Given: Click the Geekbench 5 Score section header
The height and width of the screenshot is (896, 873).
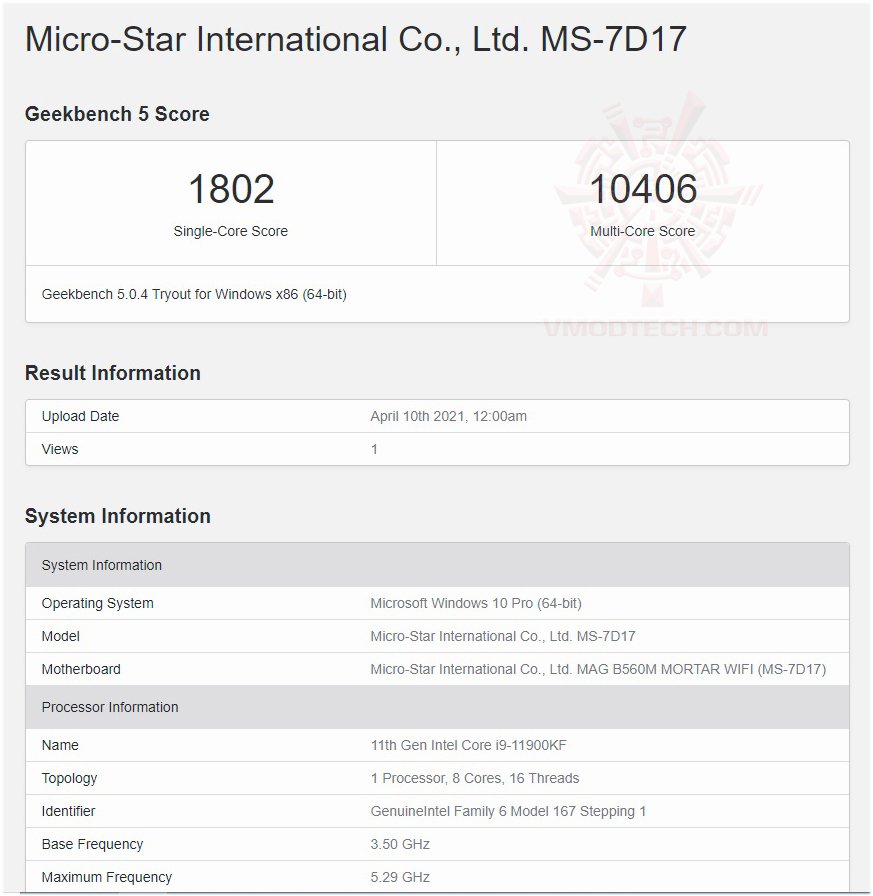Looking at the screenshot, I should [x=117, y=114].
